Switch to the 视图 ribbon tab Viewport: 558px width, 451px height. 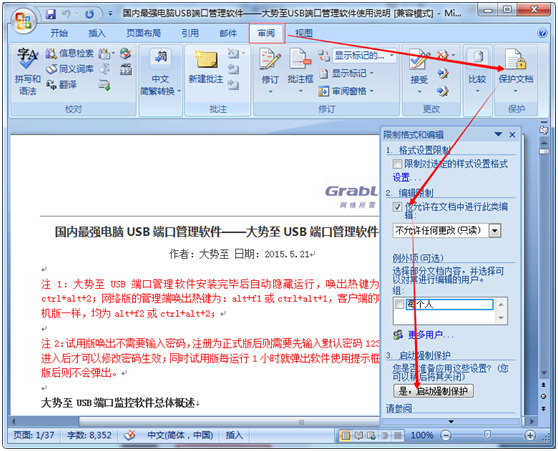tap(304, 33)
